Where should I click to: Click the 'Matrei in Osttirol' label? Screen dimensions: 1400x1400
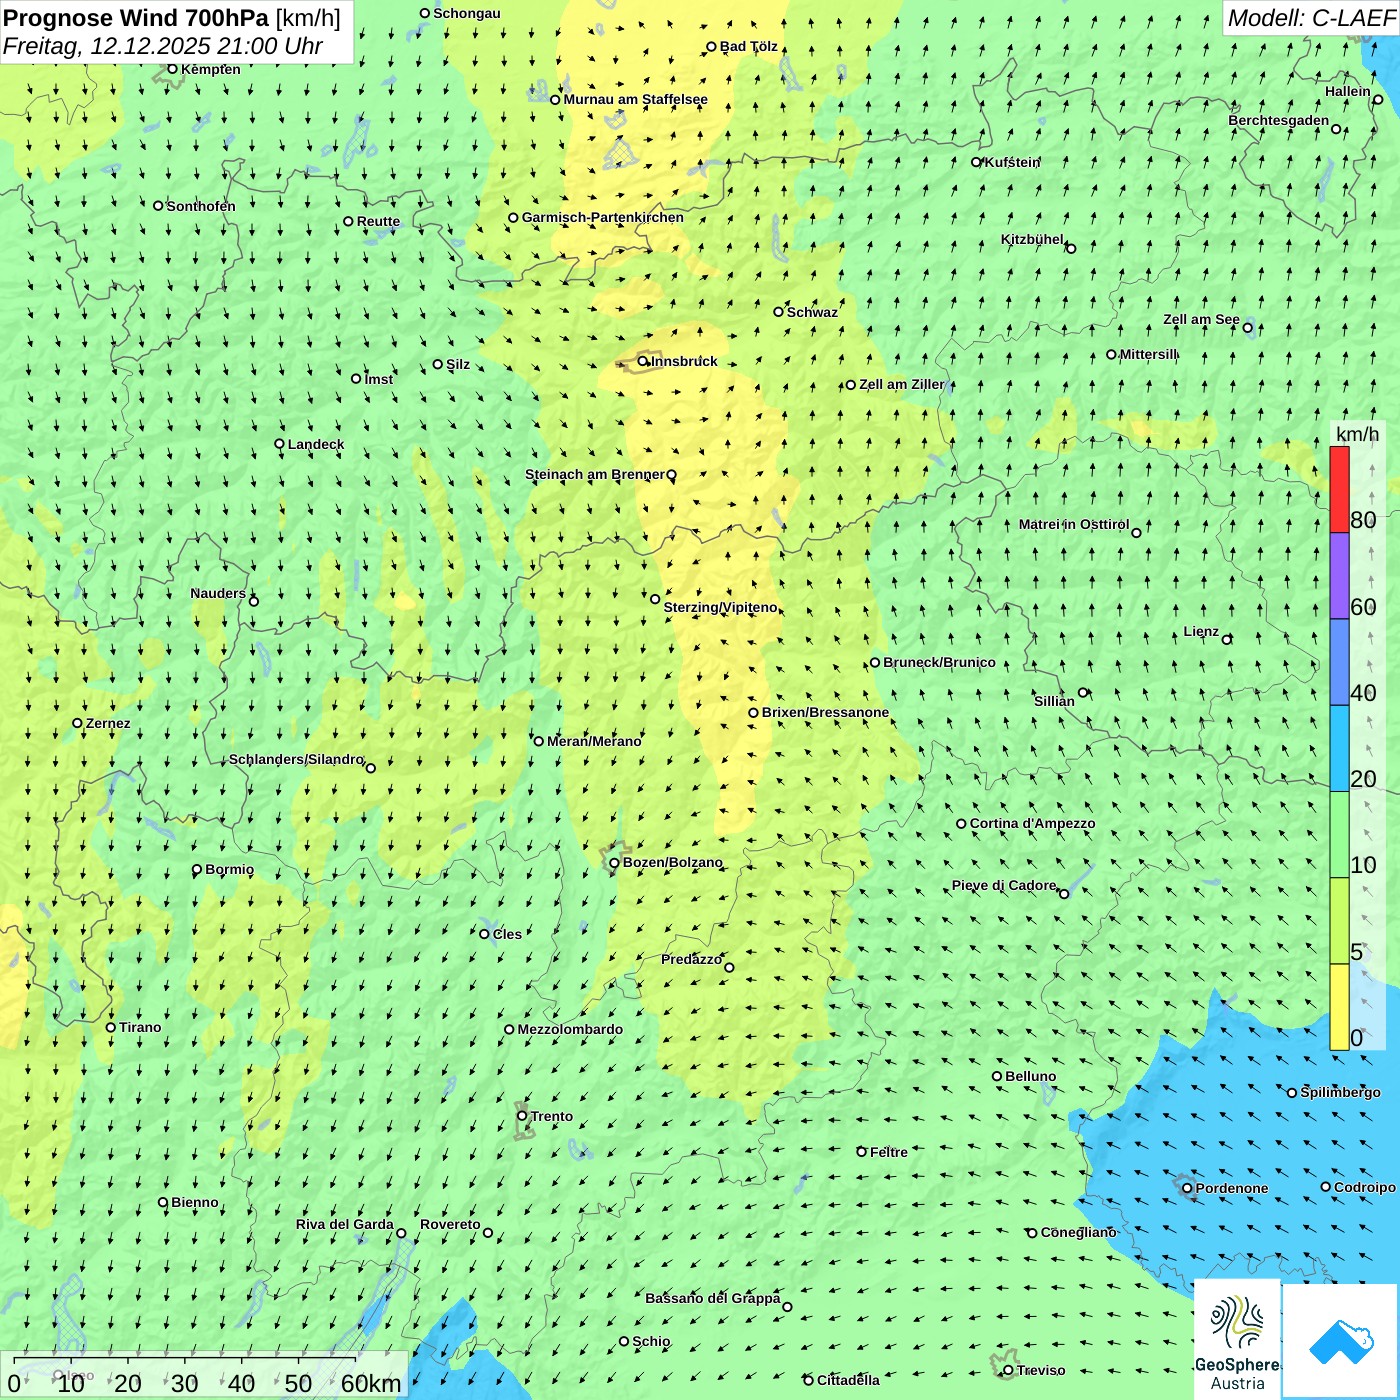(1074, 524)
